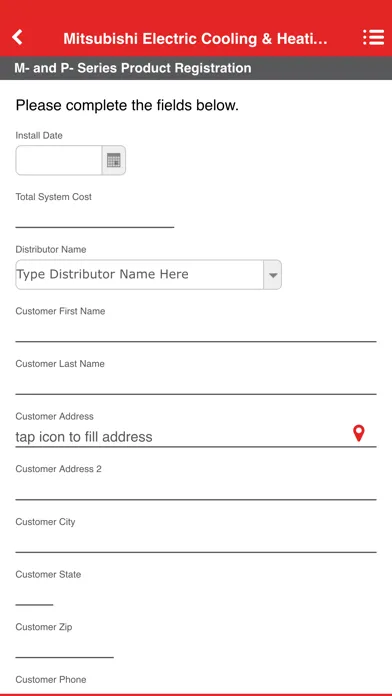Click the Customer State field

pos(34,594)
